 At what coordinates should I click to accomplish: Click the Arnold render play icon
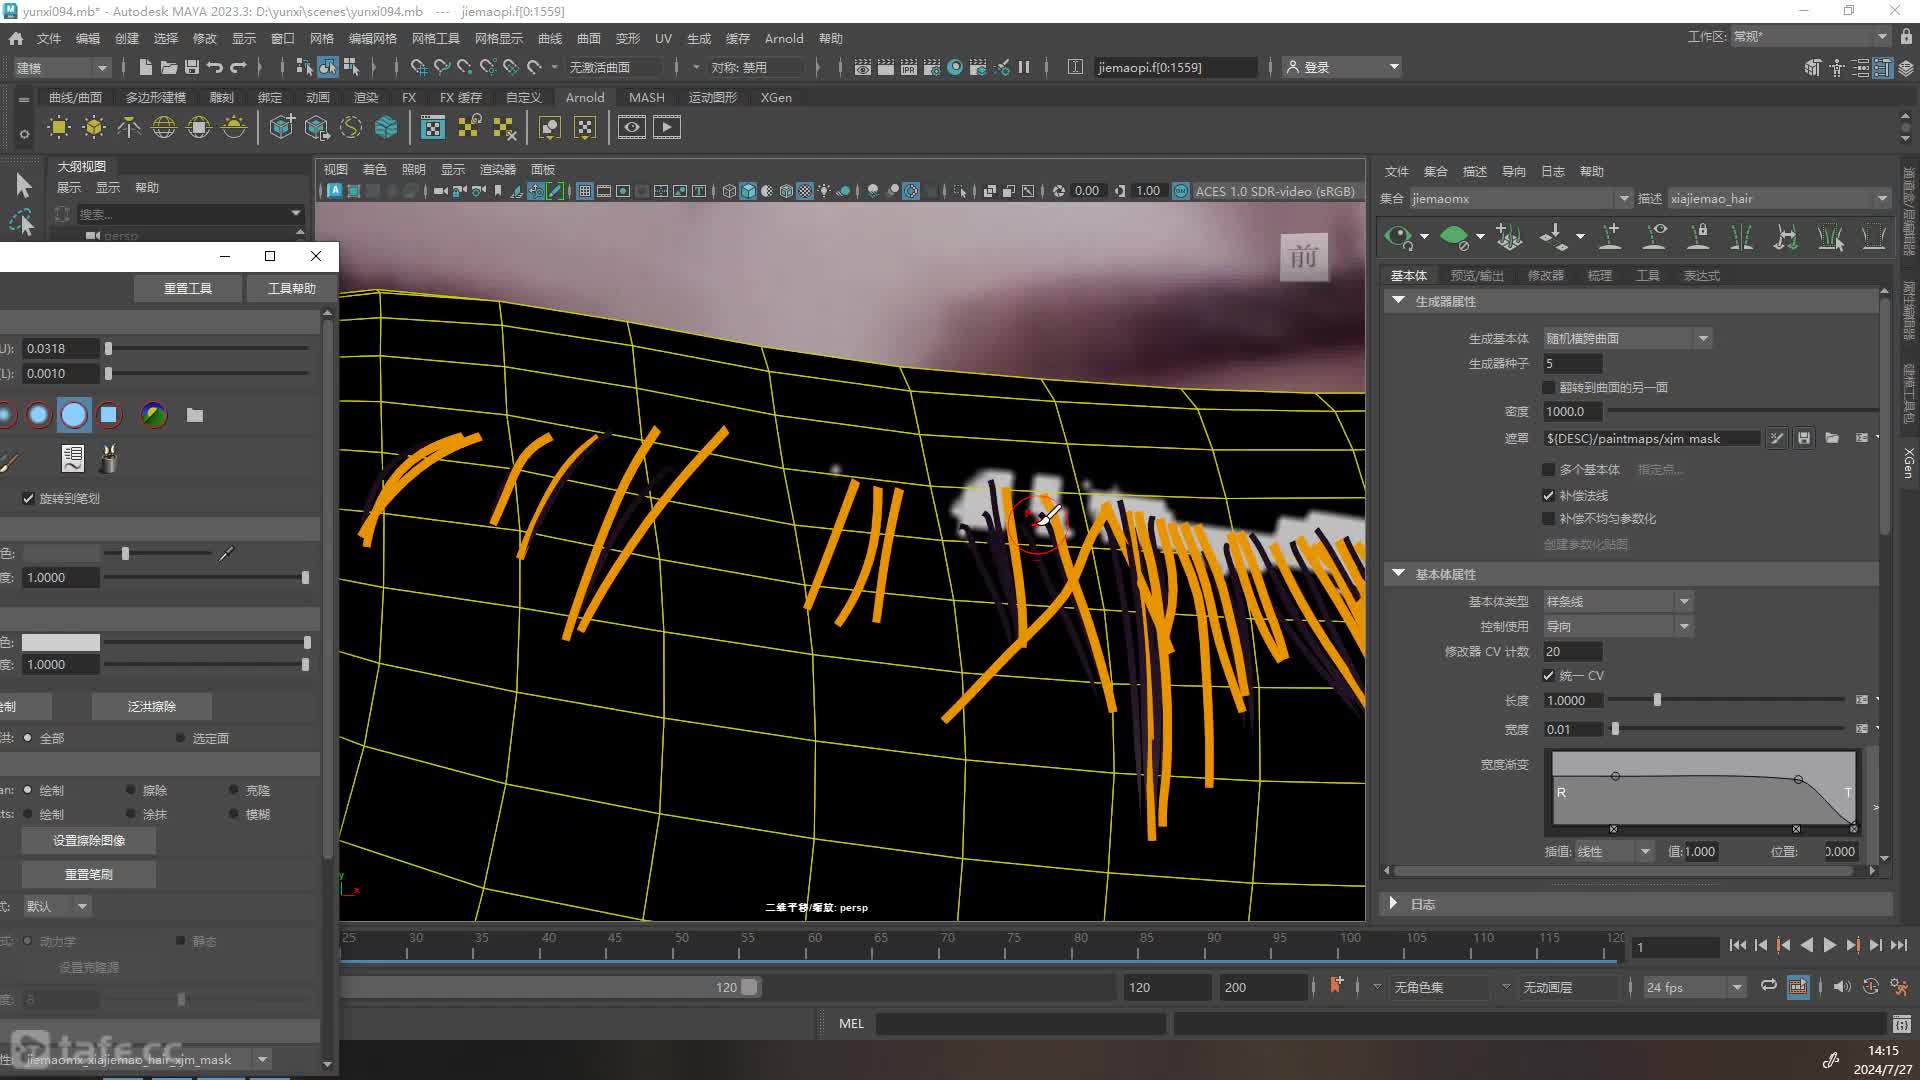click(667, 127)
